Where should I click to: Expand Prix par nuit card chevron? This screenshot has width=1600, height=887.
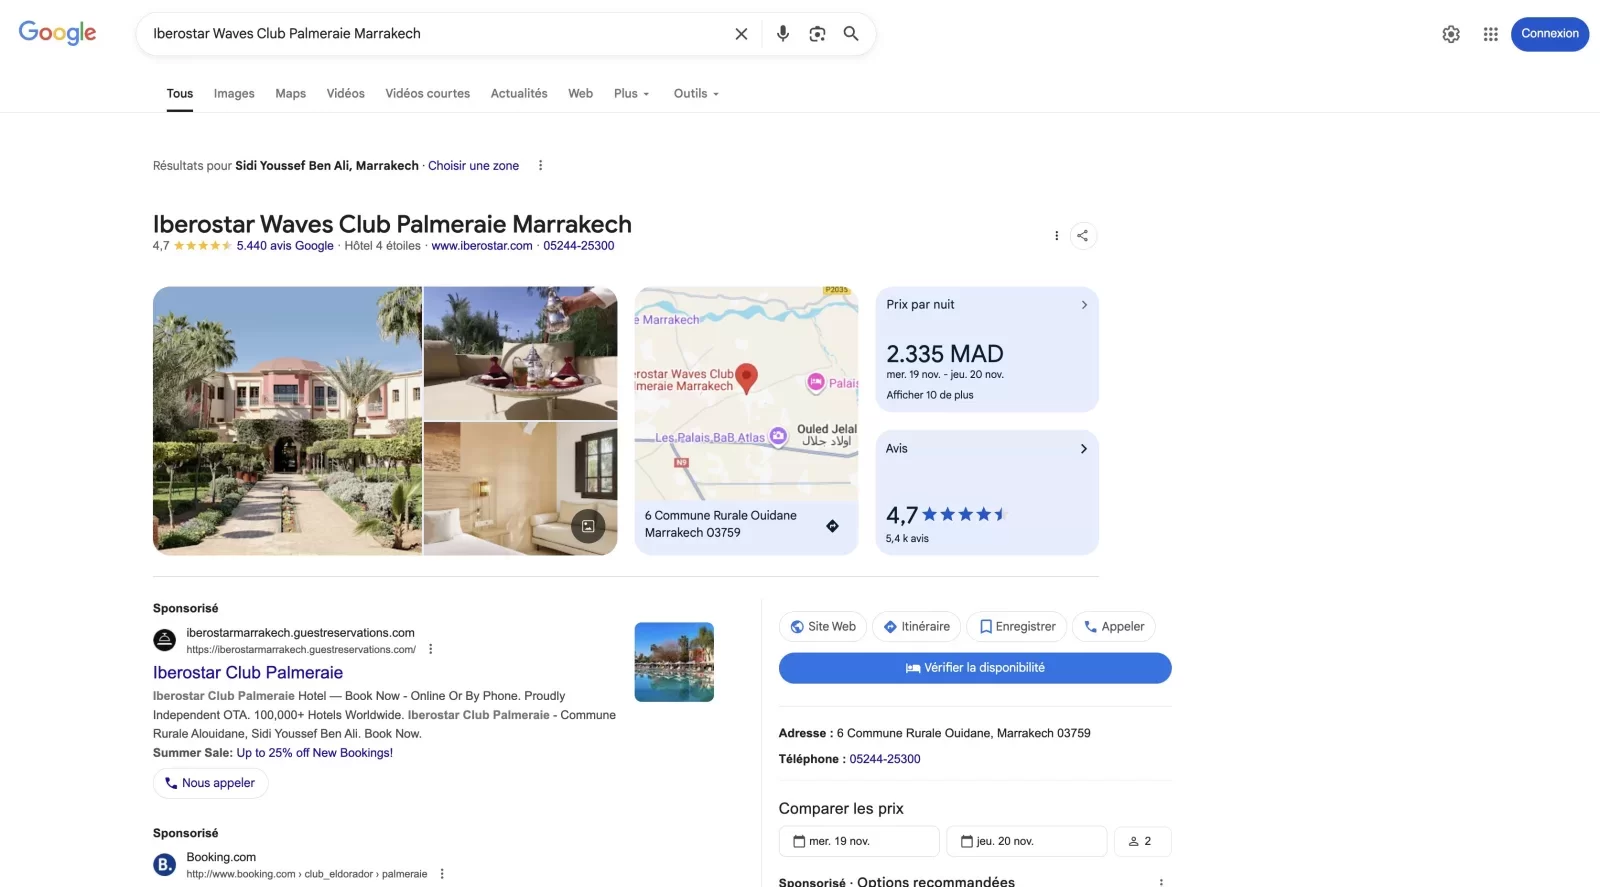click(1084, 305)
